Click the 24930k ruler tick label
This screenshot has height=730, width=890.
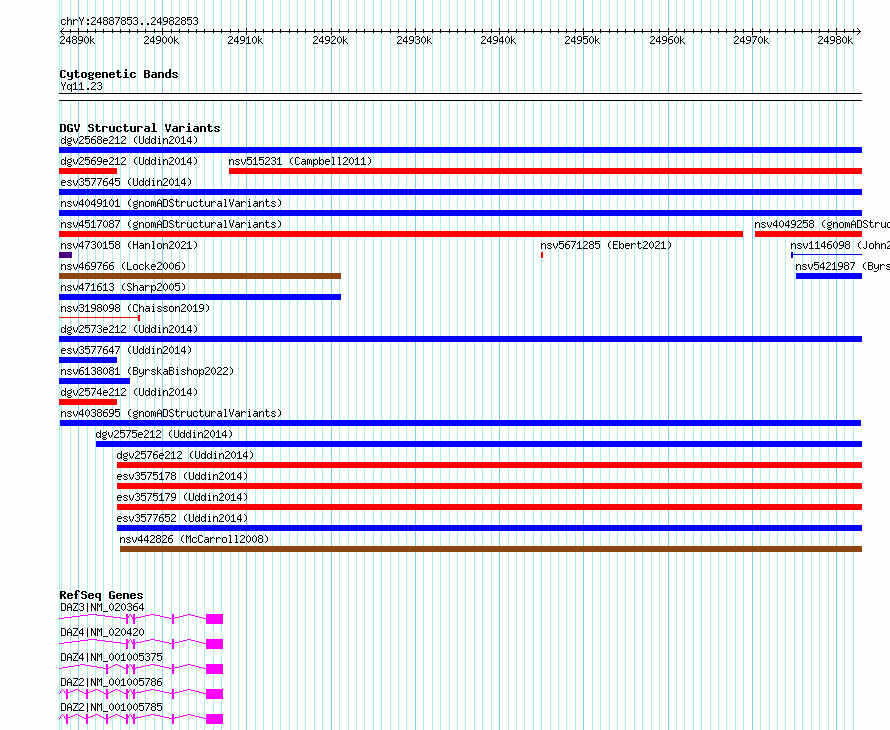414,40
